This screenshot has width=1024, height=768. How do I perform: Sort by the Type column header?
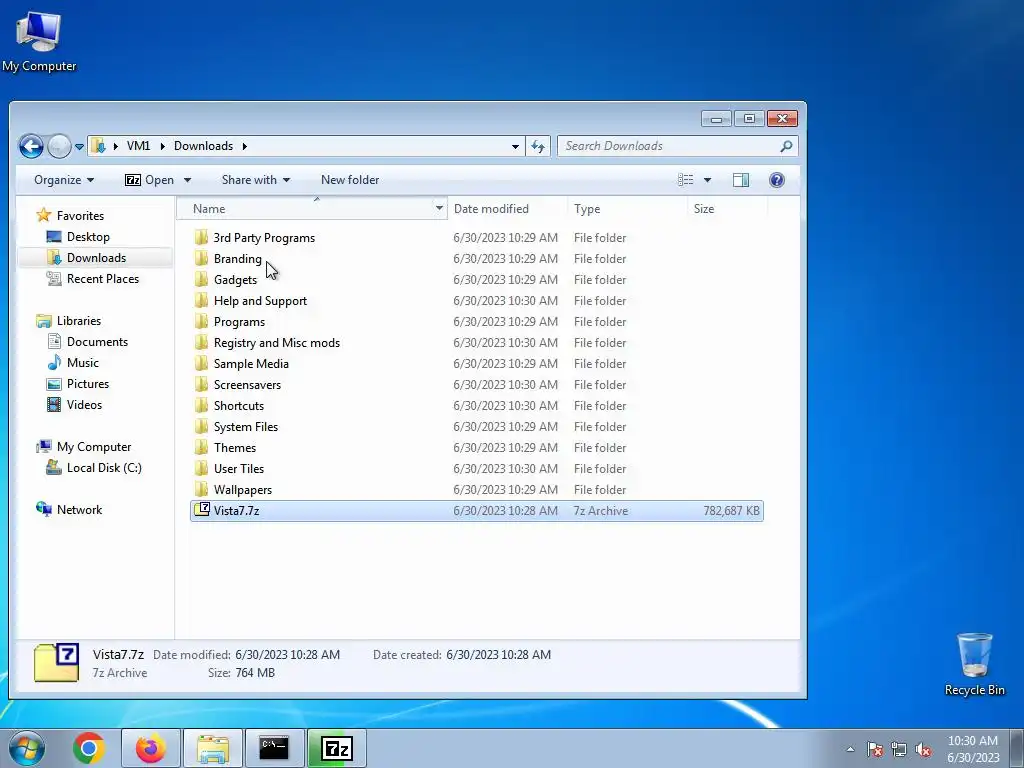[x=627, y=209]
